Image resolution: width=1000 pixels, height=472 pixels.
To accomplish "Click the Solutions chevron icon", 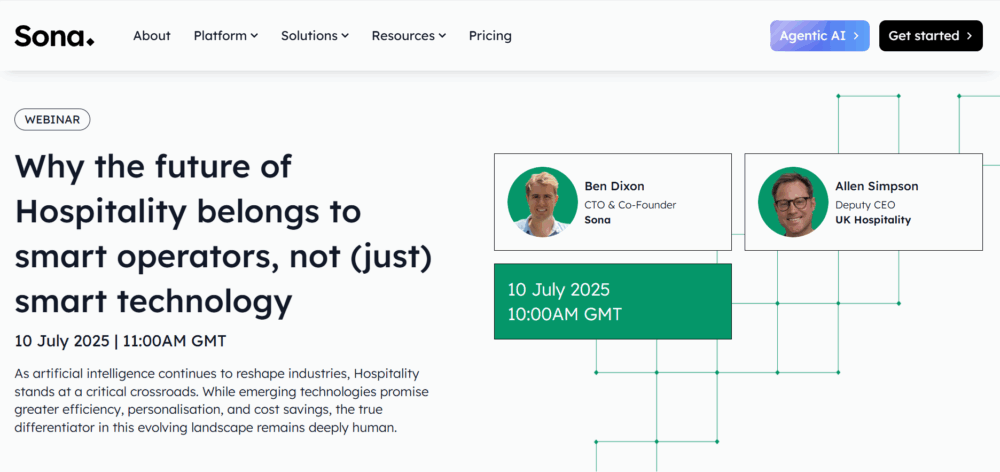I will coord(345,36).
